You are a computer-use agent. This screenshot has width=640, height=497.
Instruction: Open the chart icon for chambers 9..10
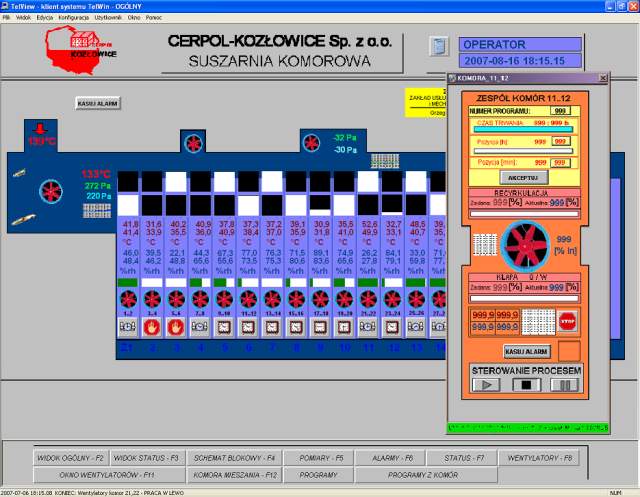(x=224, y=327)
